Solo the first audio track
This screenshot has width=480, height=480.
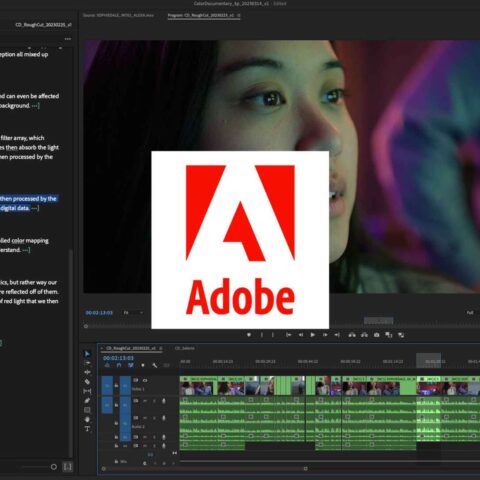(x=154, y=401)
